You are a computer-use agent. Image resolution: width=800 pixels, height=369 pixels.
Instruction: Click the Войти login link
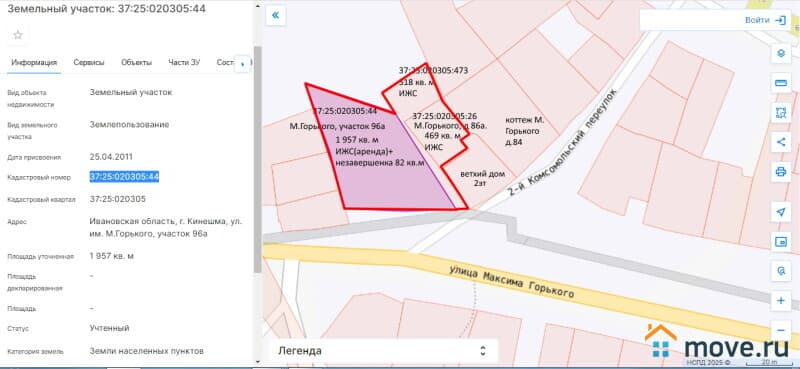(x=757, y=20)
